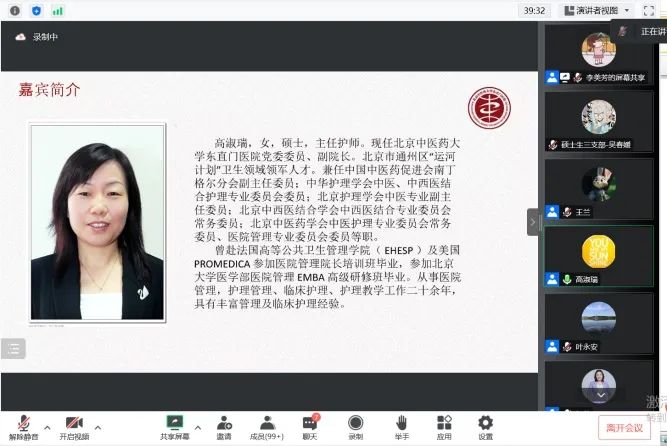Check the green network signal icon
The width and height of the screenshot is (667, 446).
[x=57, y=11]
